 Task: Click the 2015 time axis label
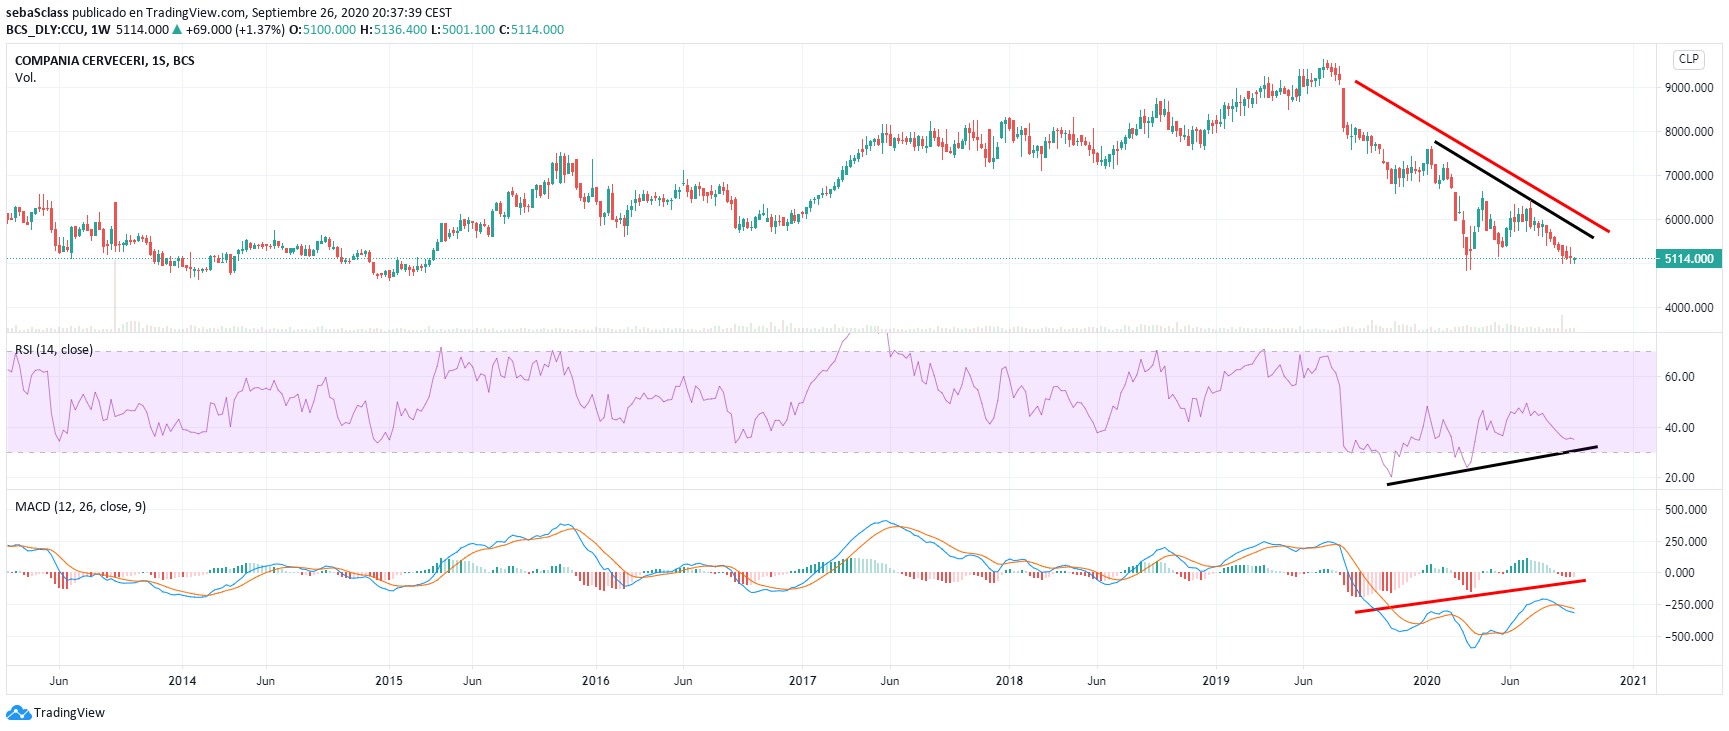tap(389, 681)
